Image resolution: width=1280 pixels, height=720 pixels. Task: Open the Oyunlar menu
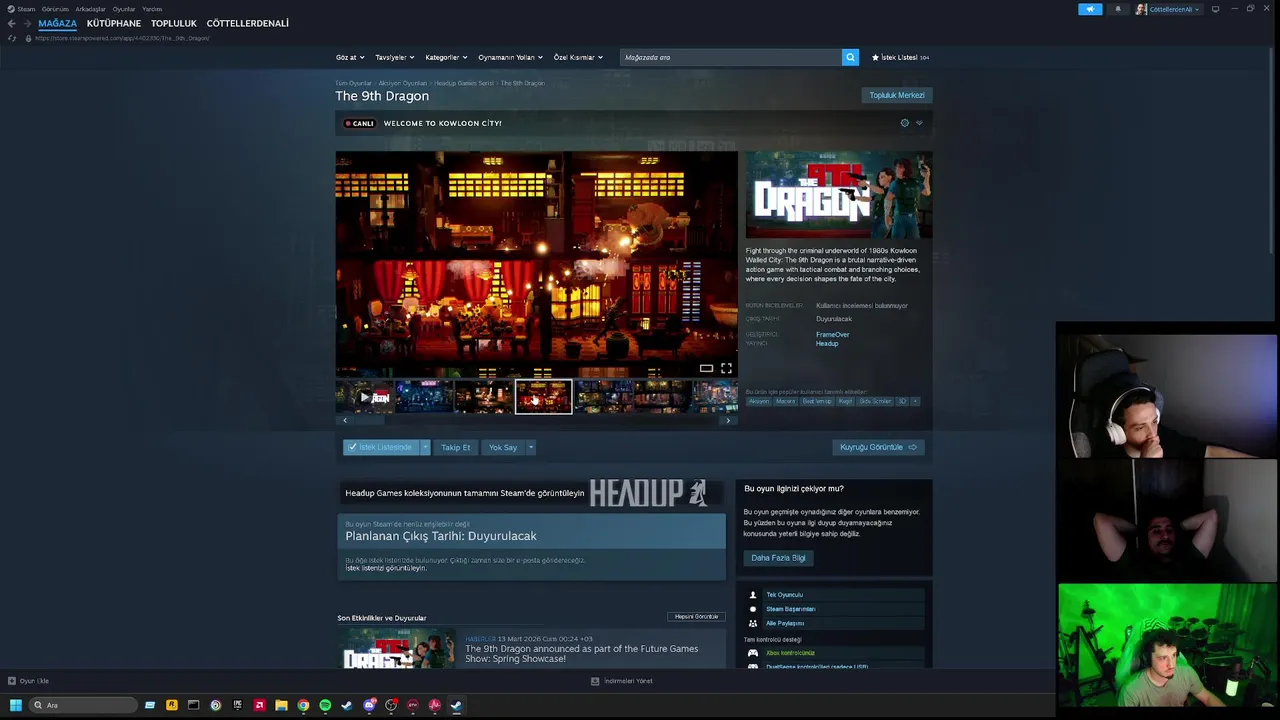pos(124,9)
